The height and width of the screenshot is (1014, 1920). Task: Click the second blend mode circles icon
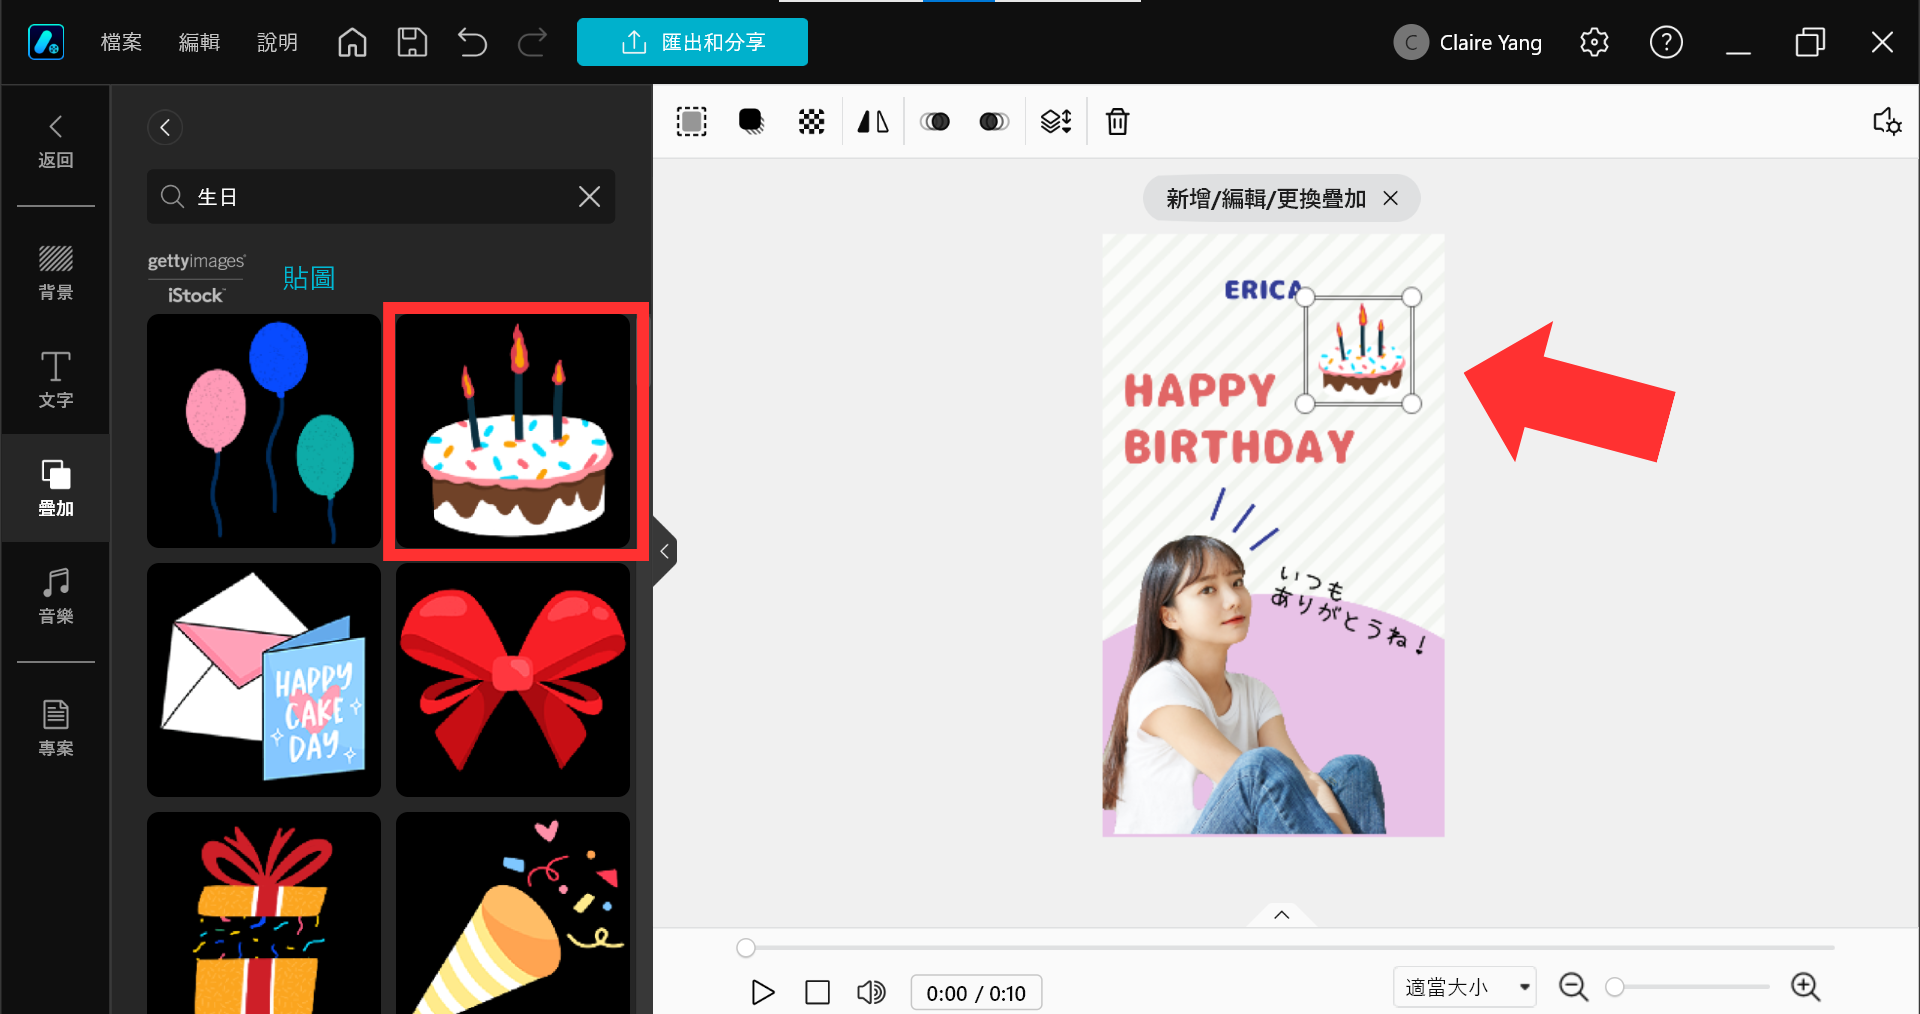tap(994, 121)
